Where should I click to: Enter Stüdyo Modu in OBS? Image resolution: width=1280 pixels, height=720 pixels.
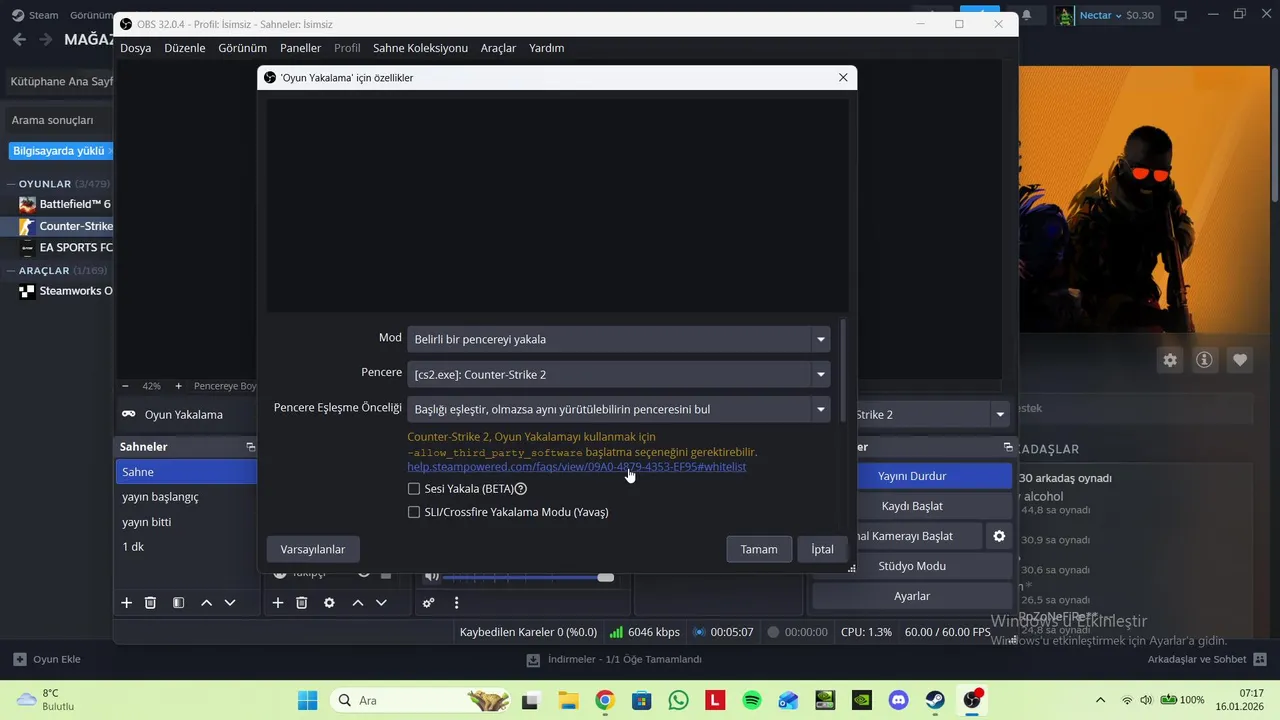pyautogui.click(x=912, y=566)
